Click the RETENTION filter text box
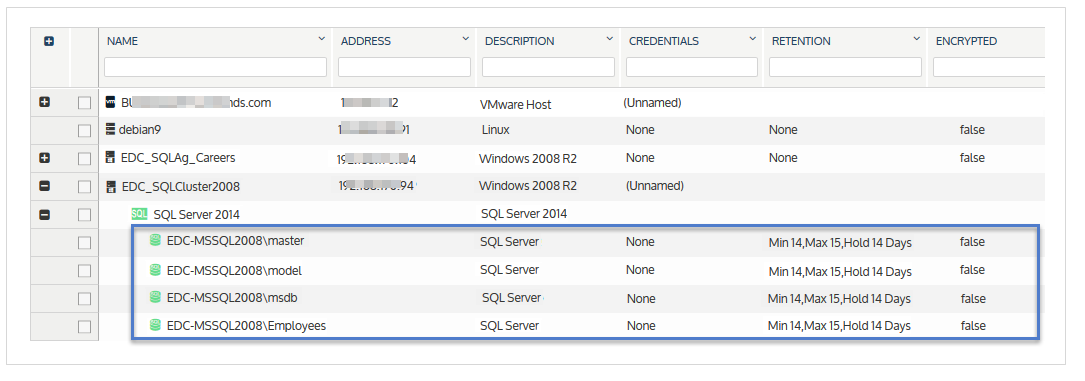 pos(845,67)
